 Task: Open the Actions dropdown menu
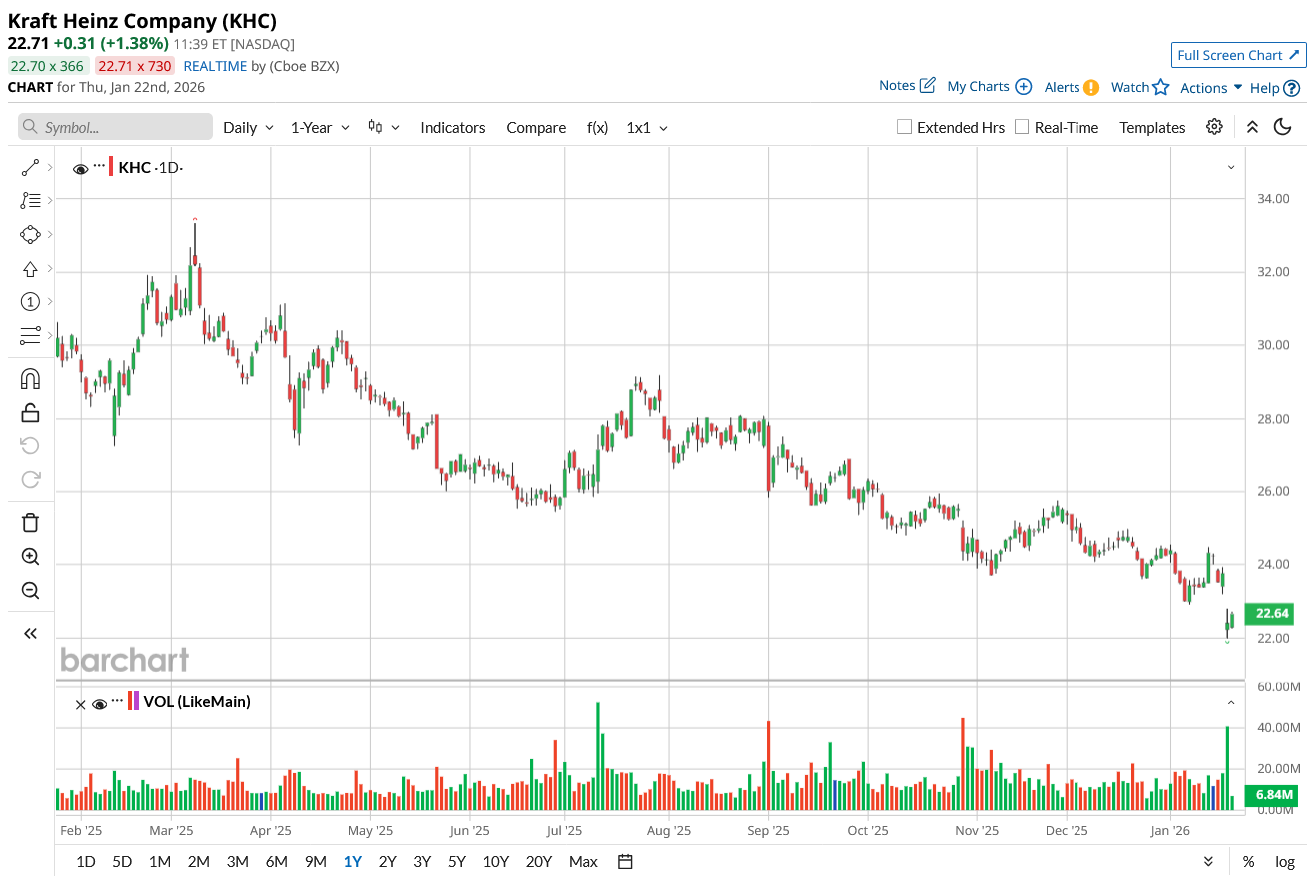click(x=1211, y=88)
